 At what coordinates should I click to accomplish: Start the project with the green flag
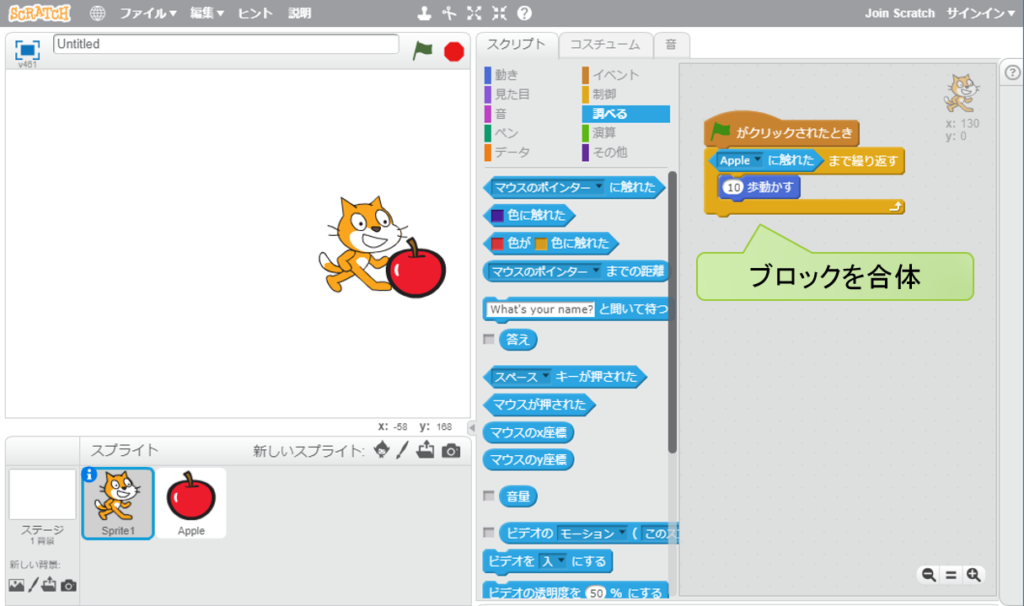tap(421, 47)
